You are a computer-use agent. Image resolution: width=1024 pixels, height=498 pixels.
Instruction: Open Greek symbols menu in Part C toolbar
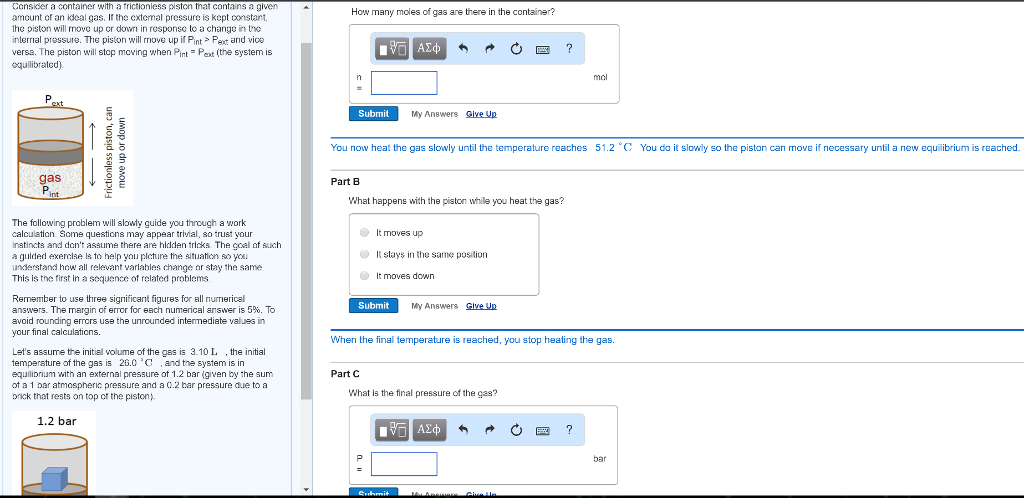tap(428, 430)
